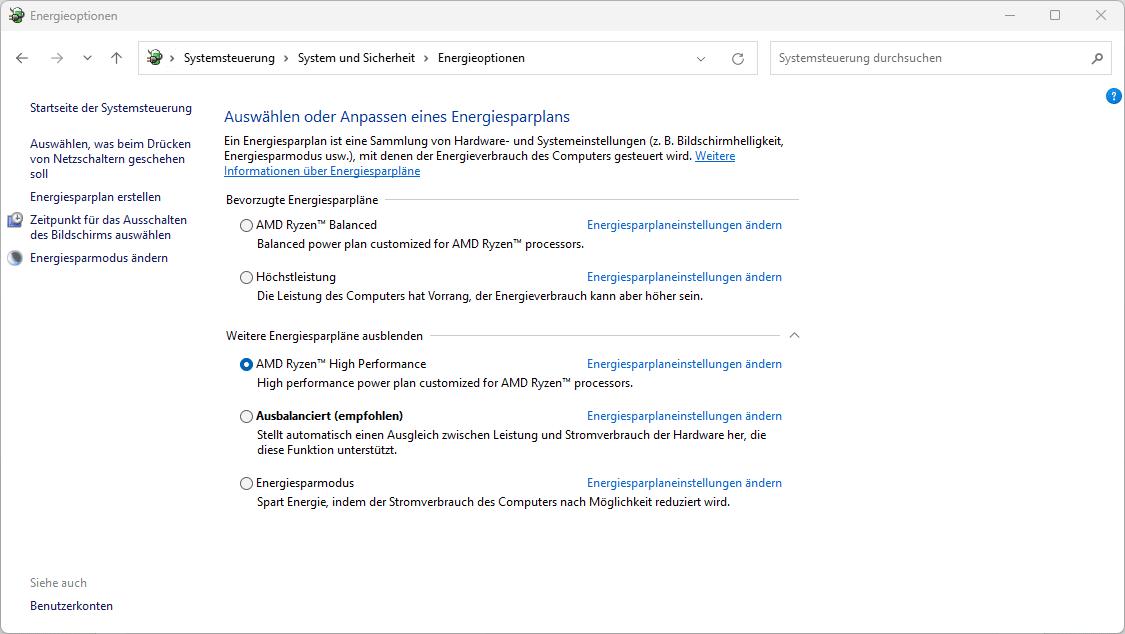Open Zeitpunkt für das Ausschalten des Bildschirms
This screenshot has width=1125, height=634.
(x=108, y=227)
